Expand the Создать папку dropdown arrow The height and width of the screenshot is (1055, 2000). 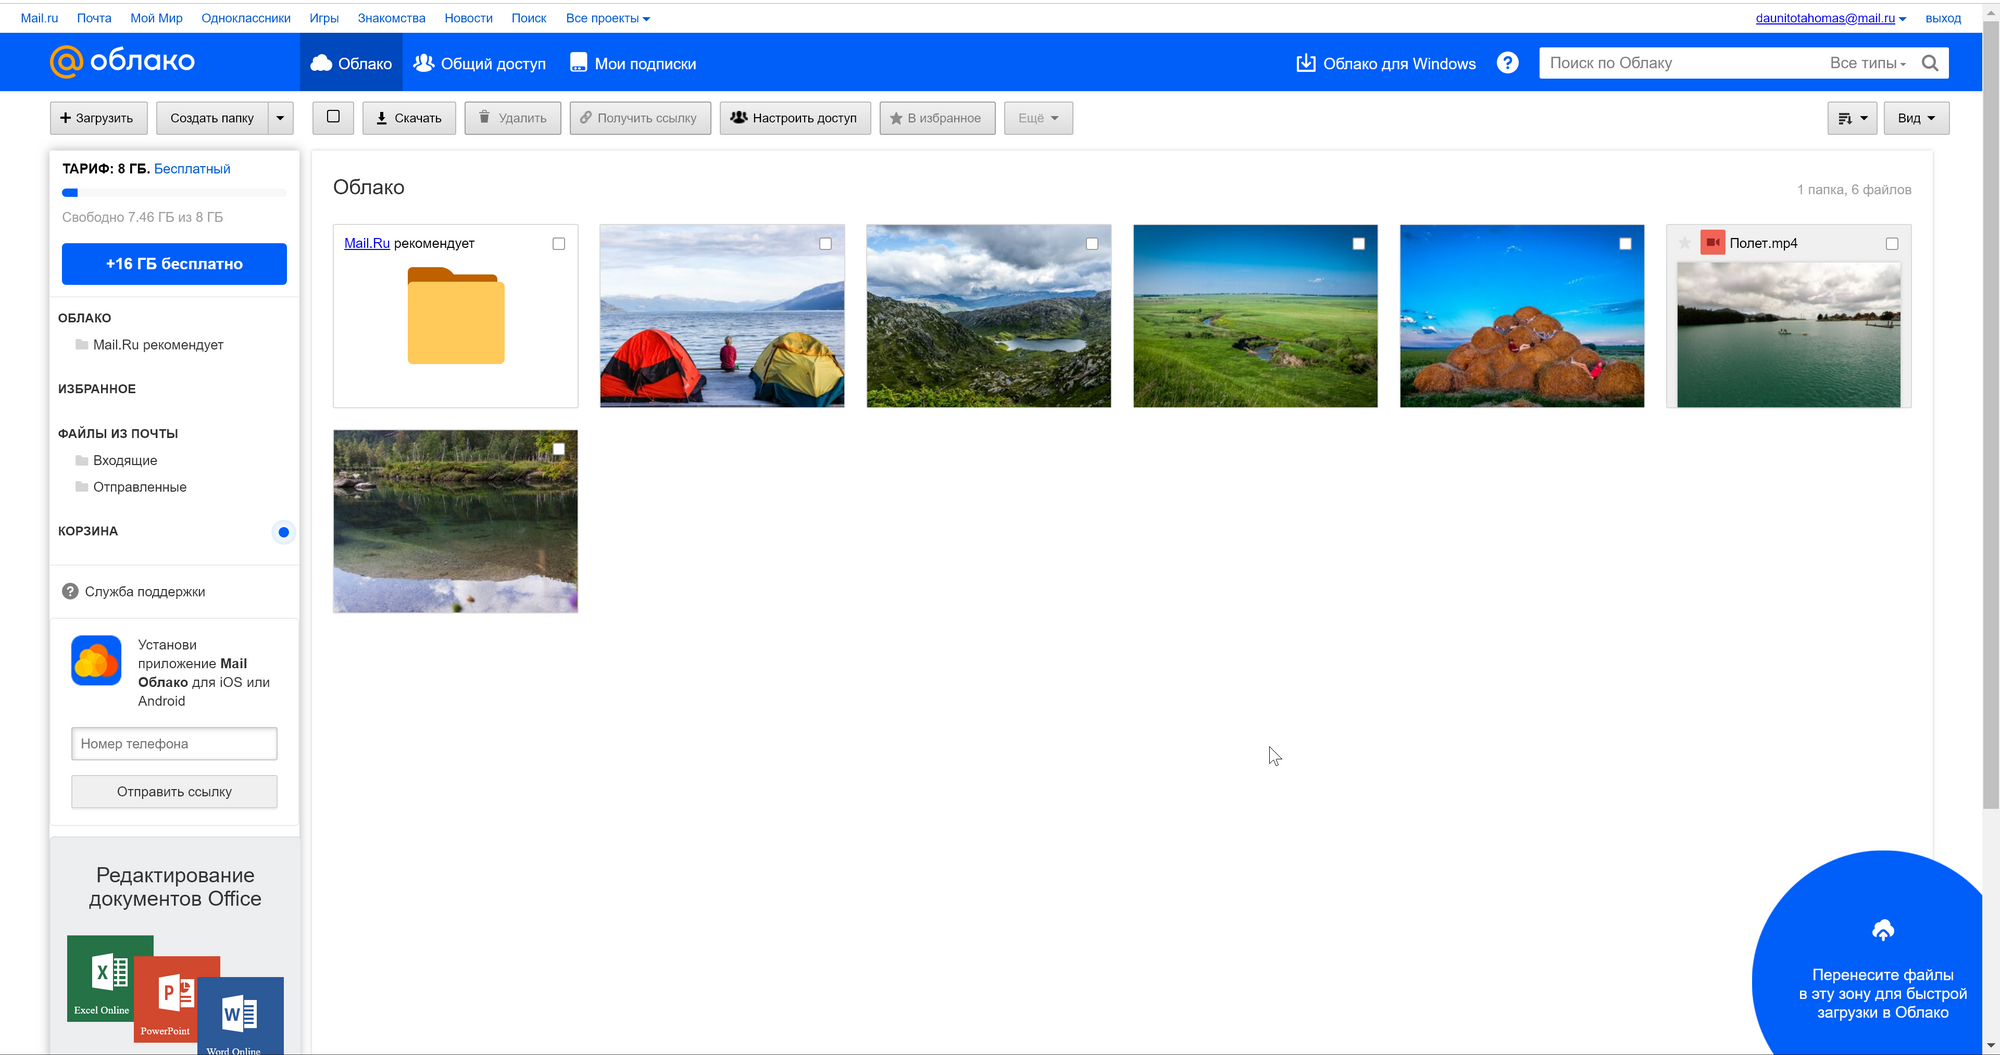point(280,117)
